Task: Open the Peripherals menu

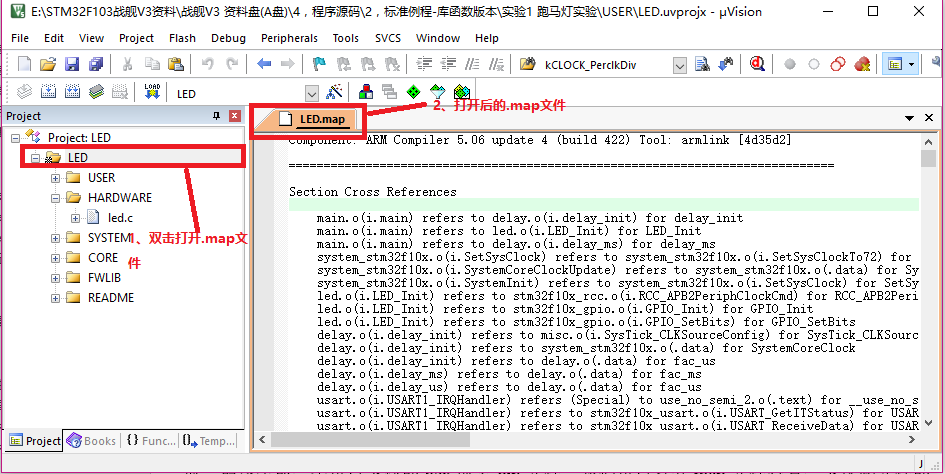Action: point(289,38)
